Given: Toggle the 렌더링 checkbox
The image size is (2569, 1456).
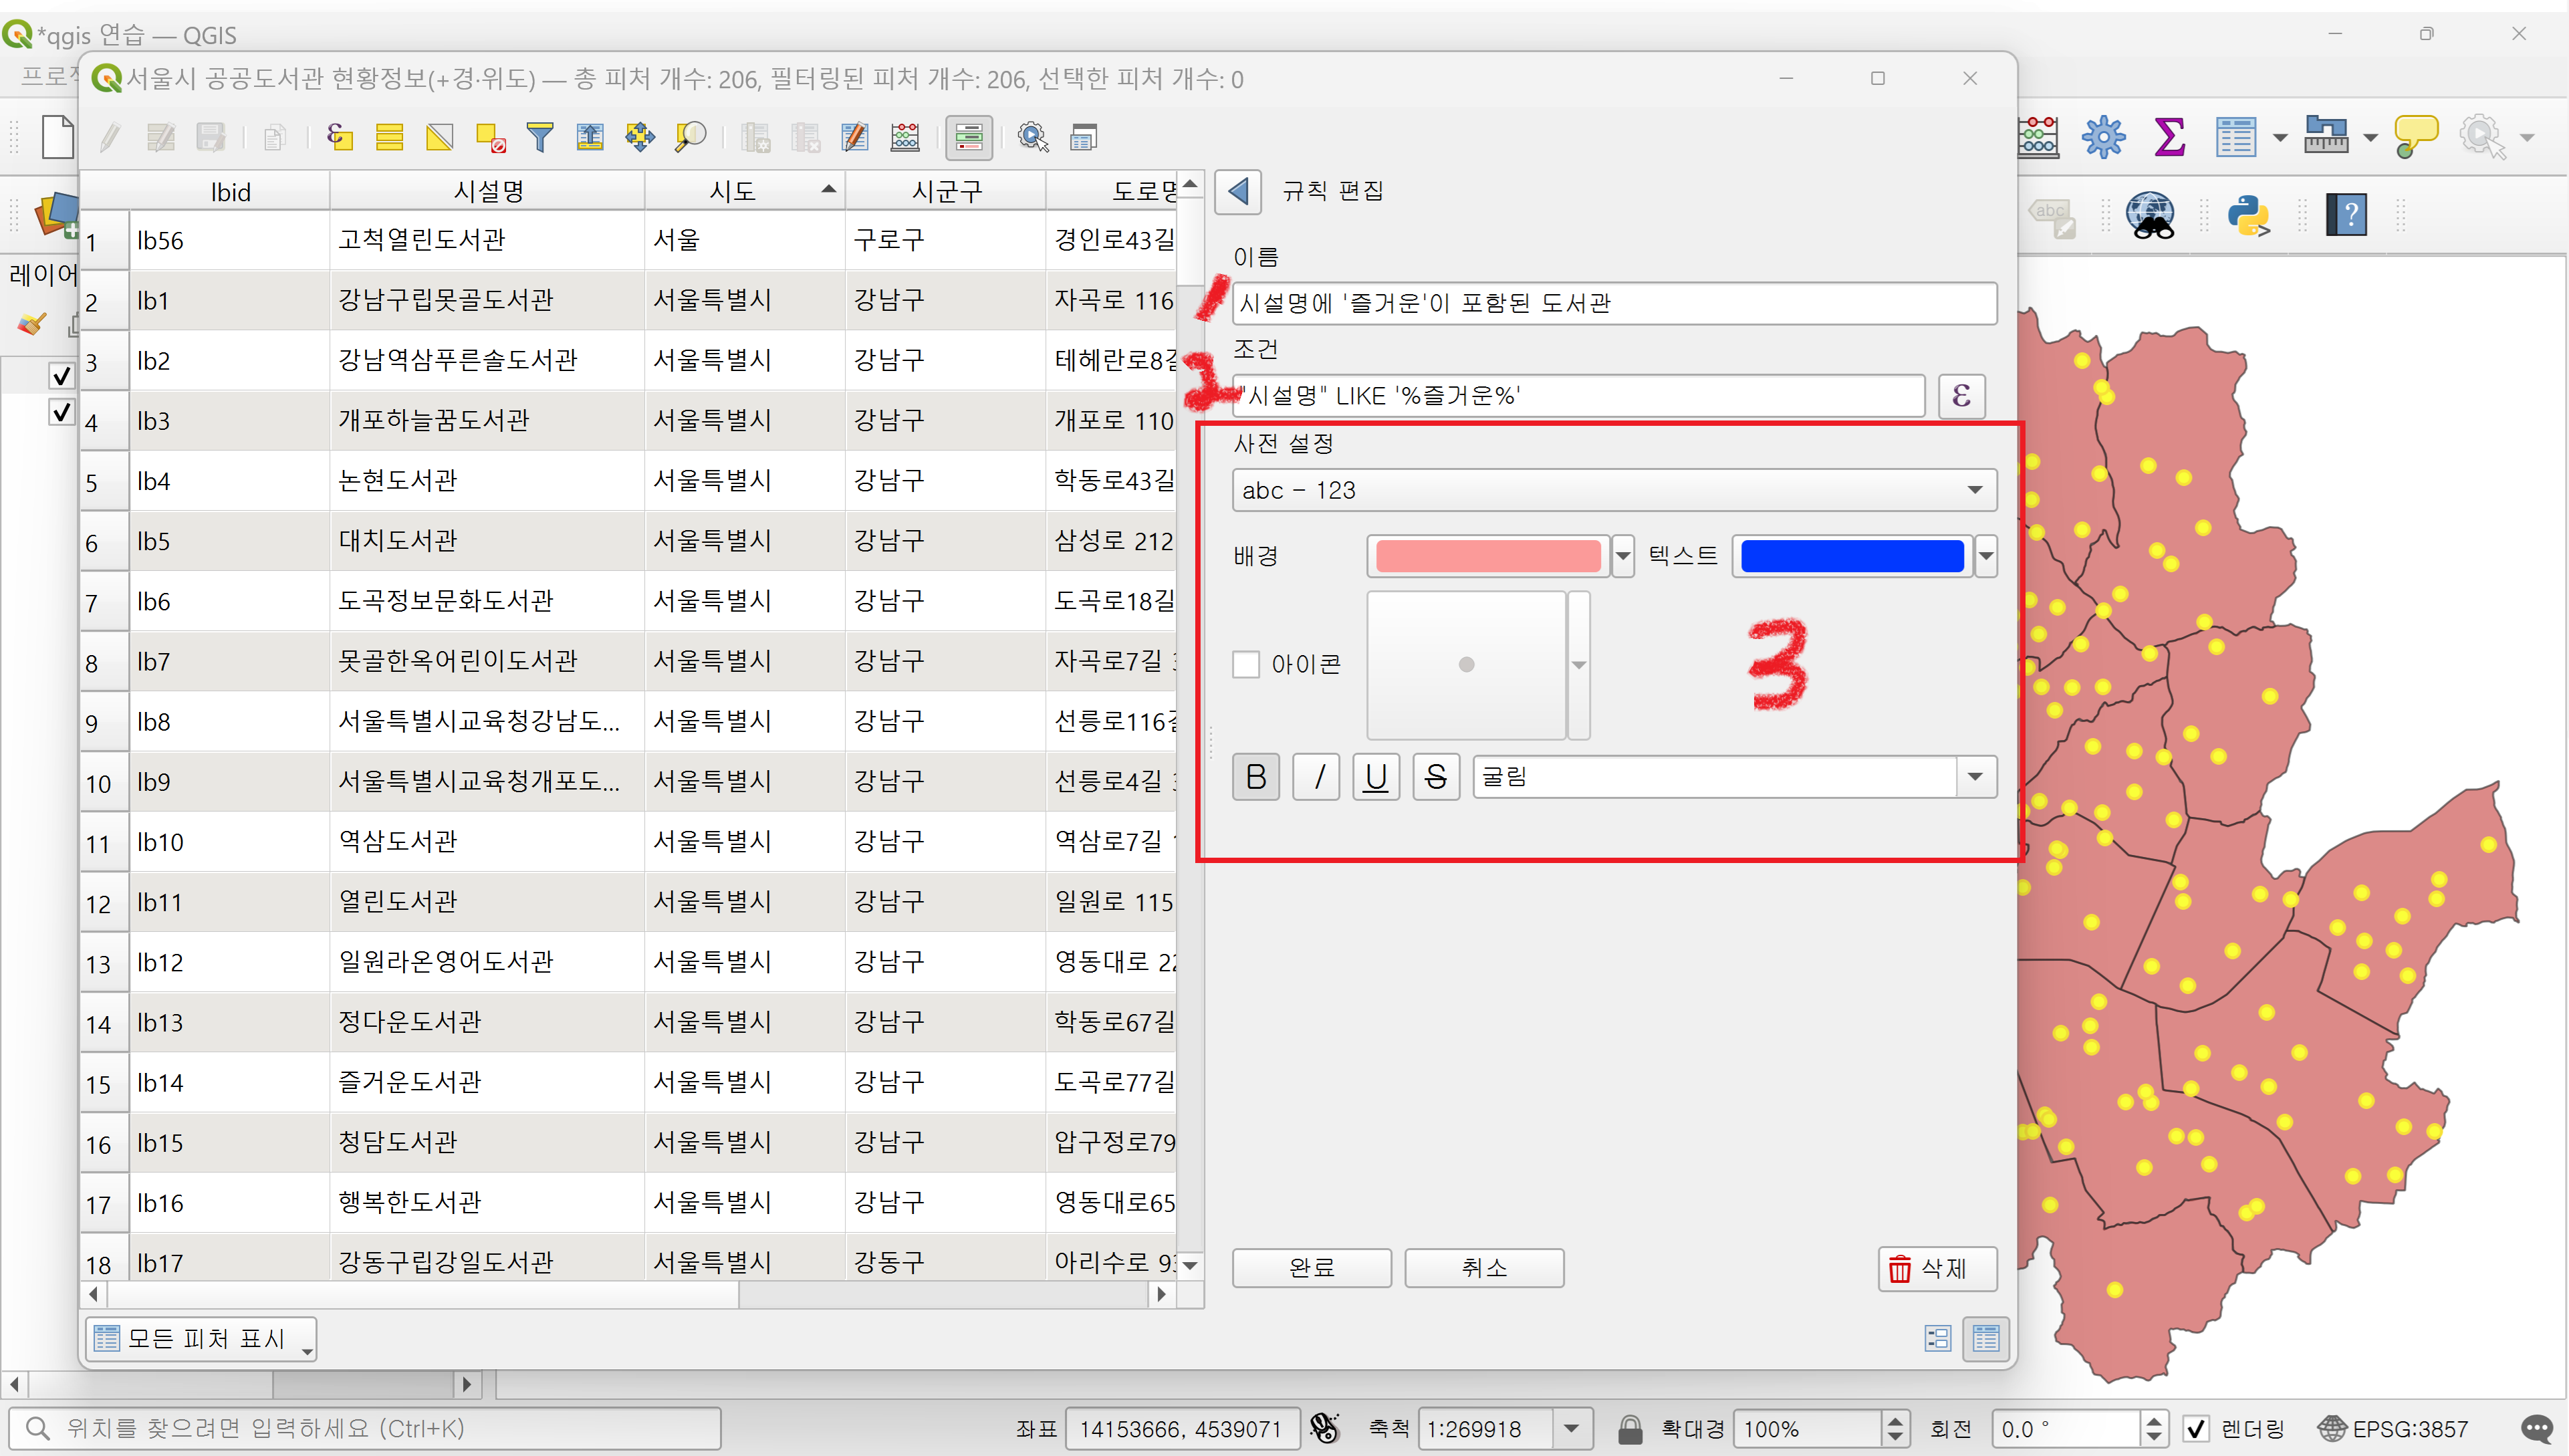Looking at the screenshot, I should [2196, 1429].
